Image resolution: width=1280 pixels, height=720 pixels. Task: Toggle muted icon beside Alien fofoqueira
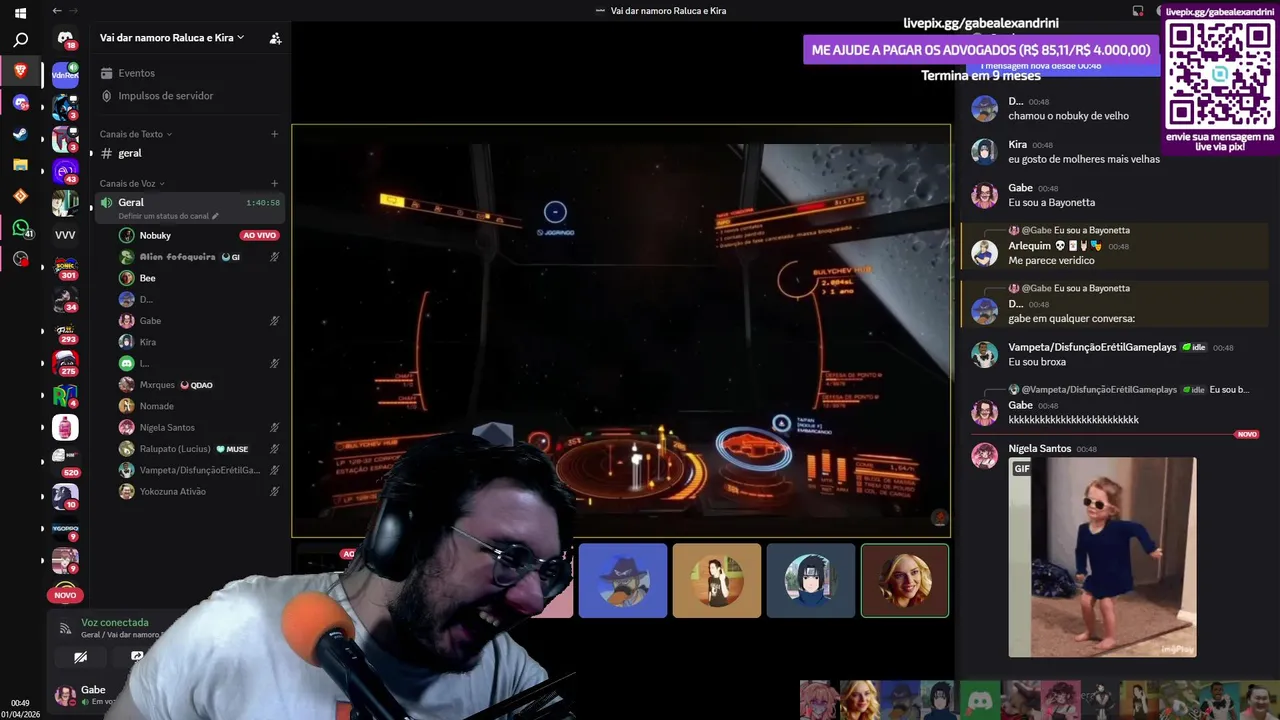click(x=274, y=257)
